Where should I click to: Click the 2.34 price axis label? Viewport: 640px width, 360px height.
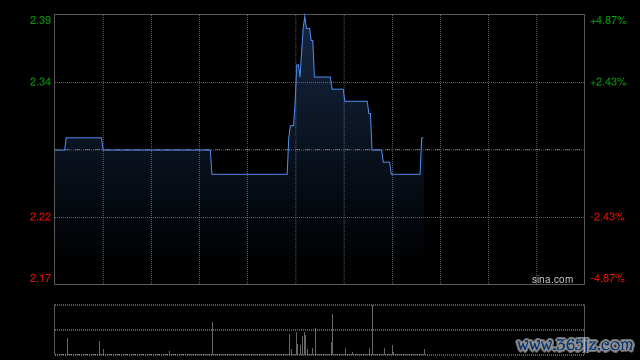[40, 82]
